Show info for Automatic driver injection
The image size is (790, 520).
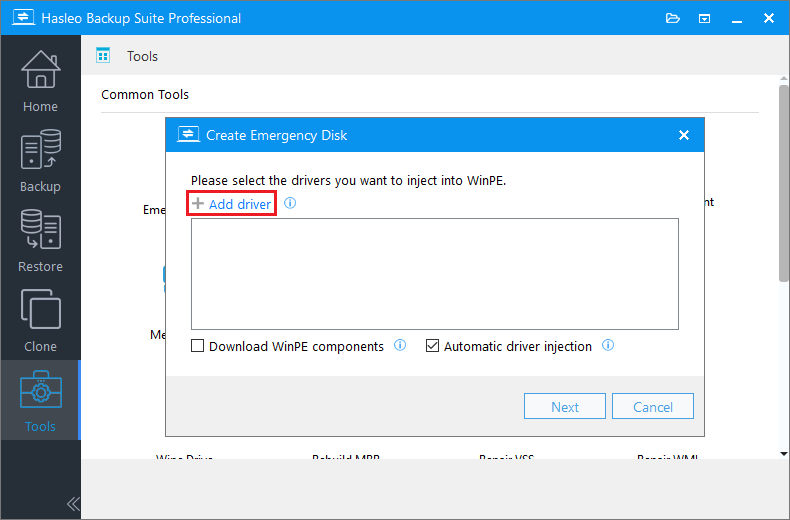[608, 345]
